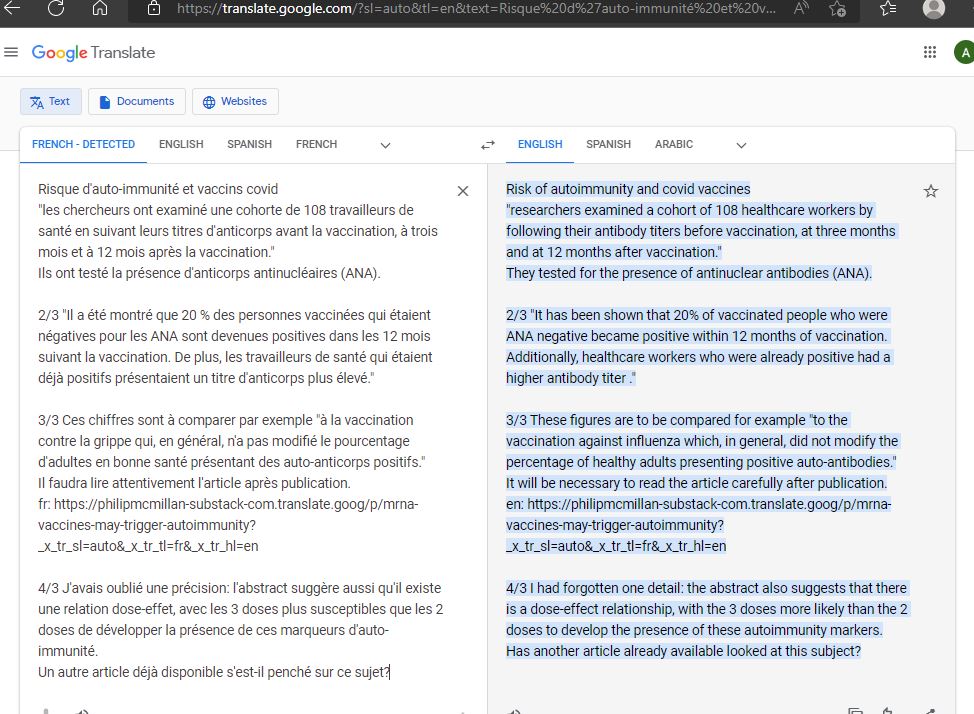Click the Google Translate logo
The height and width of the screenshot is (714, 974).
(93, 53)
